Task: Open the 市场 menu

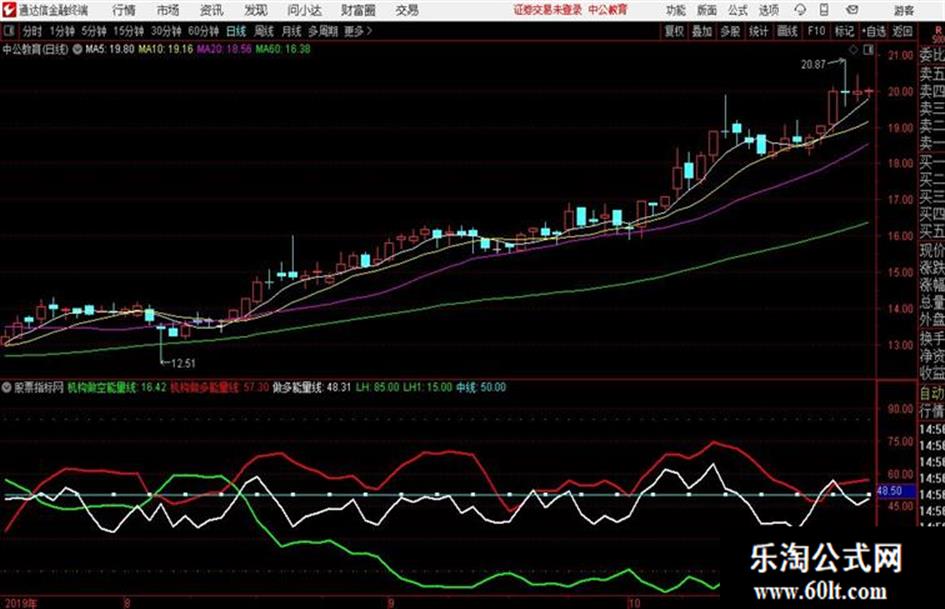Action: (x=168, y=10)
